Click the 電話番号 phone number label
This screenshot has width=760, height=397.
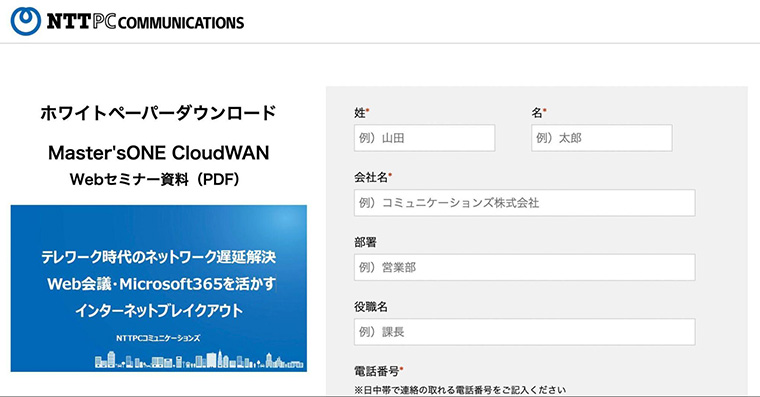377,371
